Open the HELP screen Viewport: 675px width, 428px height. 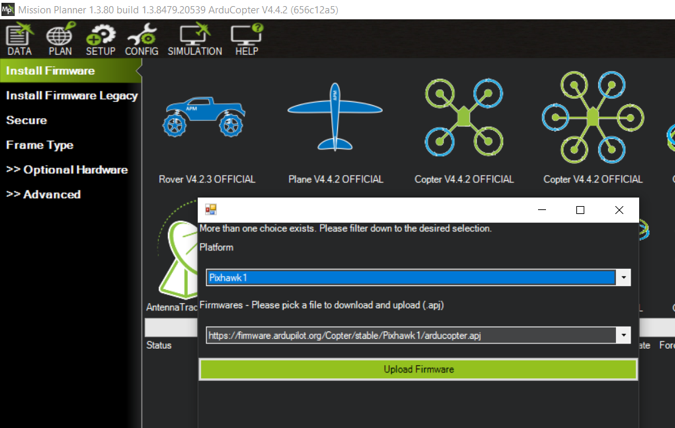(x=247, y=40)
